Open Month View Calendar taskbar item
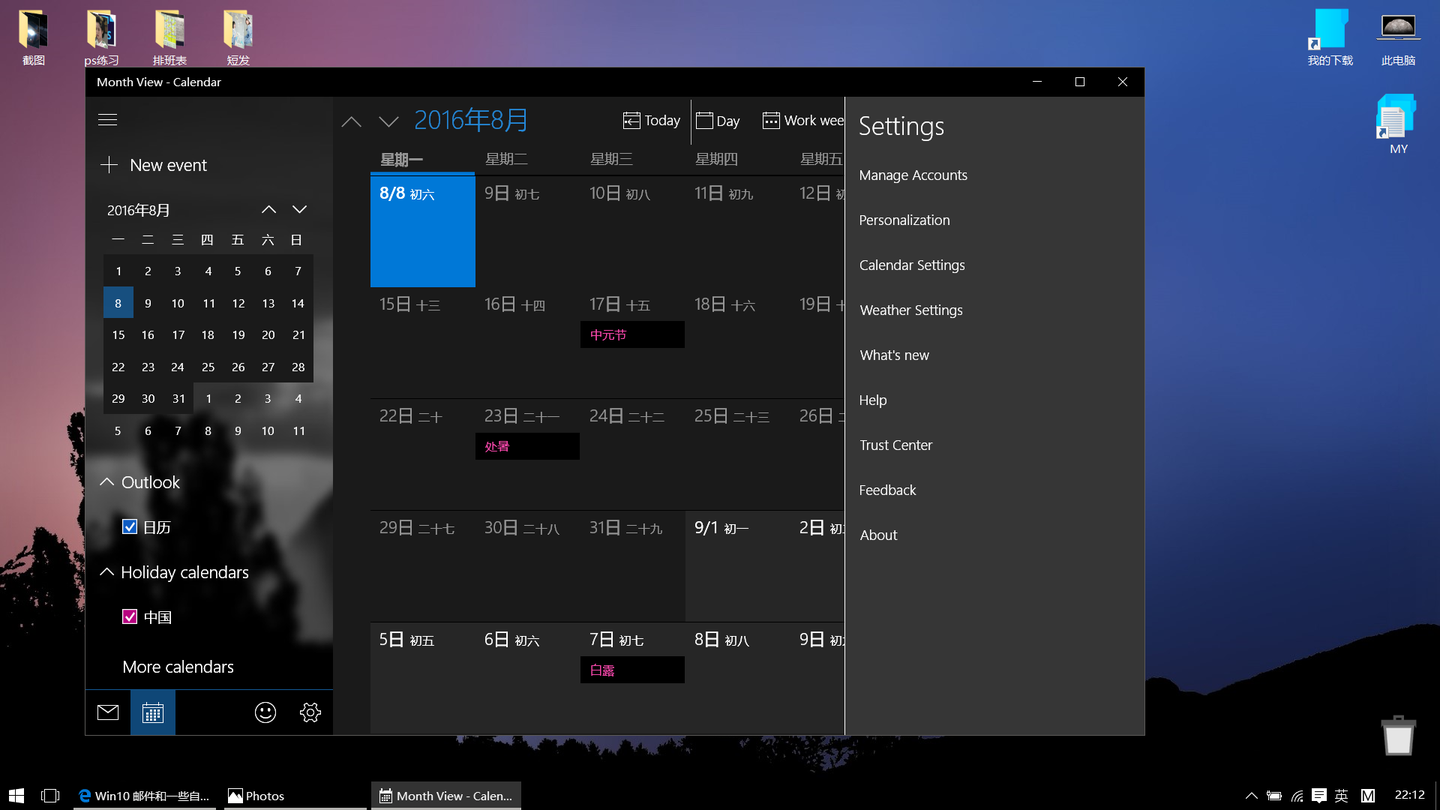 pos(446,796)
